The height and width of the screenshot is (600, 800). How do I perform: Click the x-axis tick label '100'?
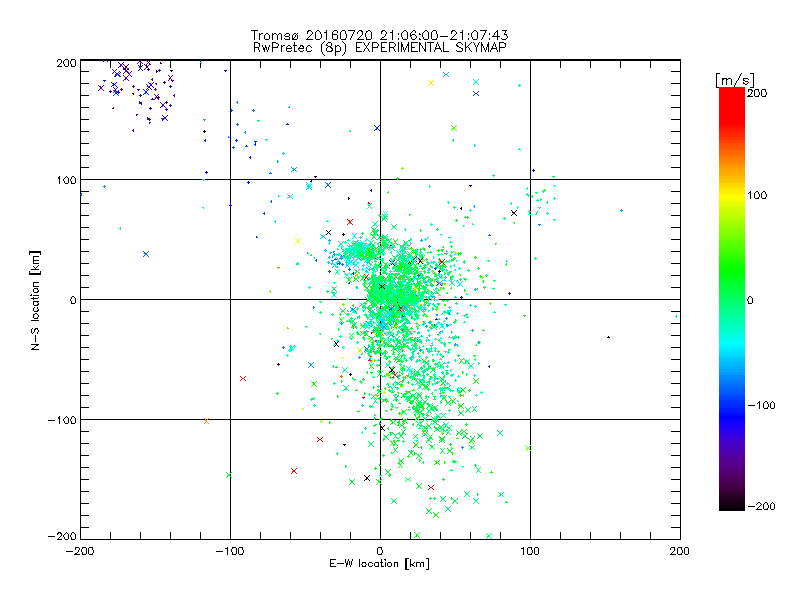(530, 551)
